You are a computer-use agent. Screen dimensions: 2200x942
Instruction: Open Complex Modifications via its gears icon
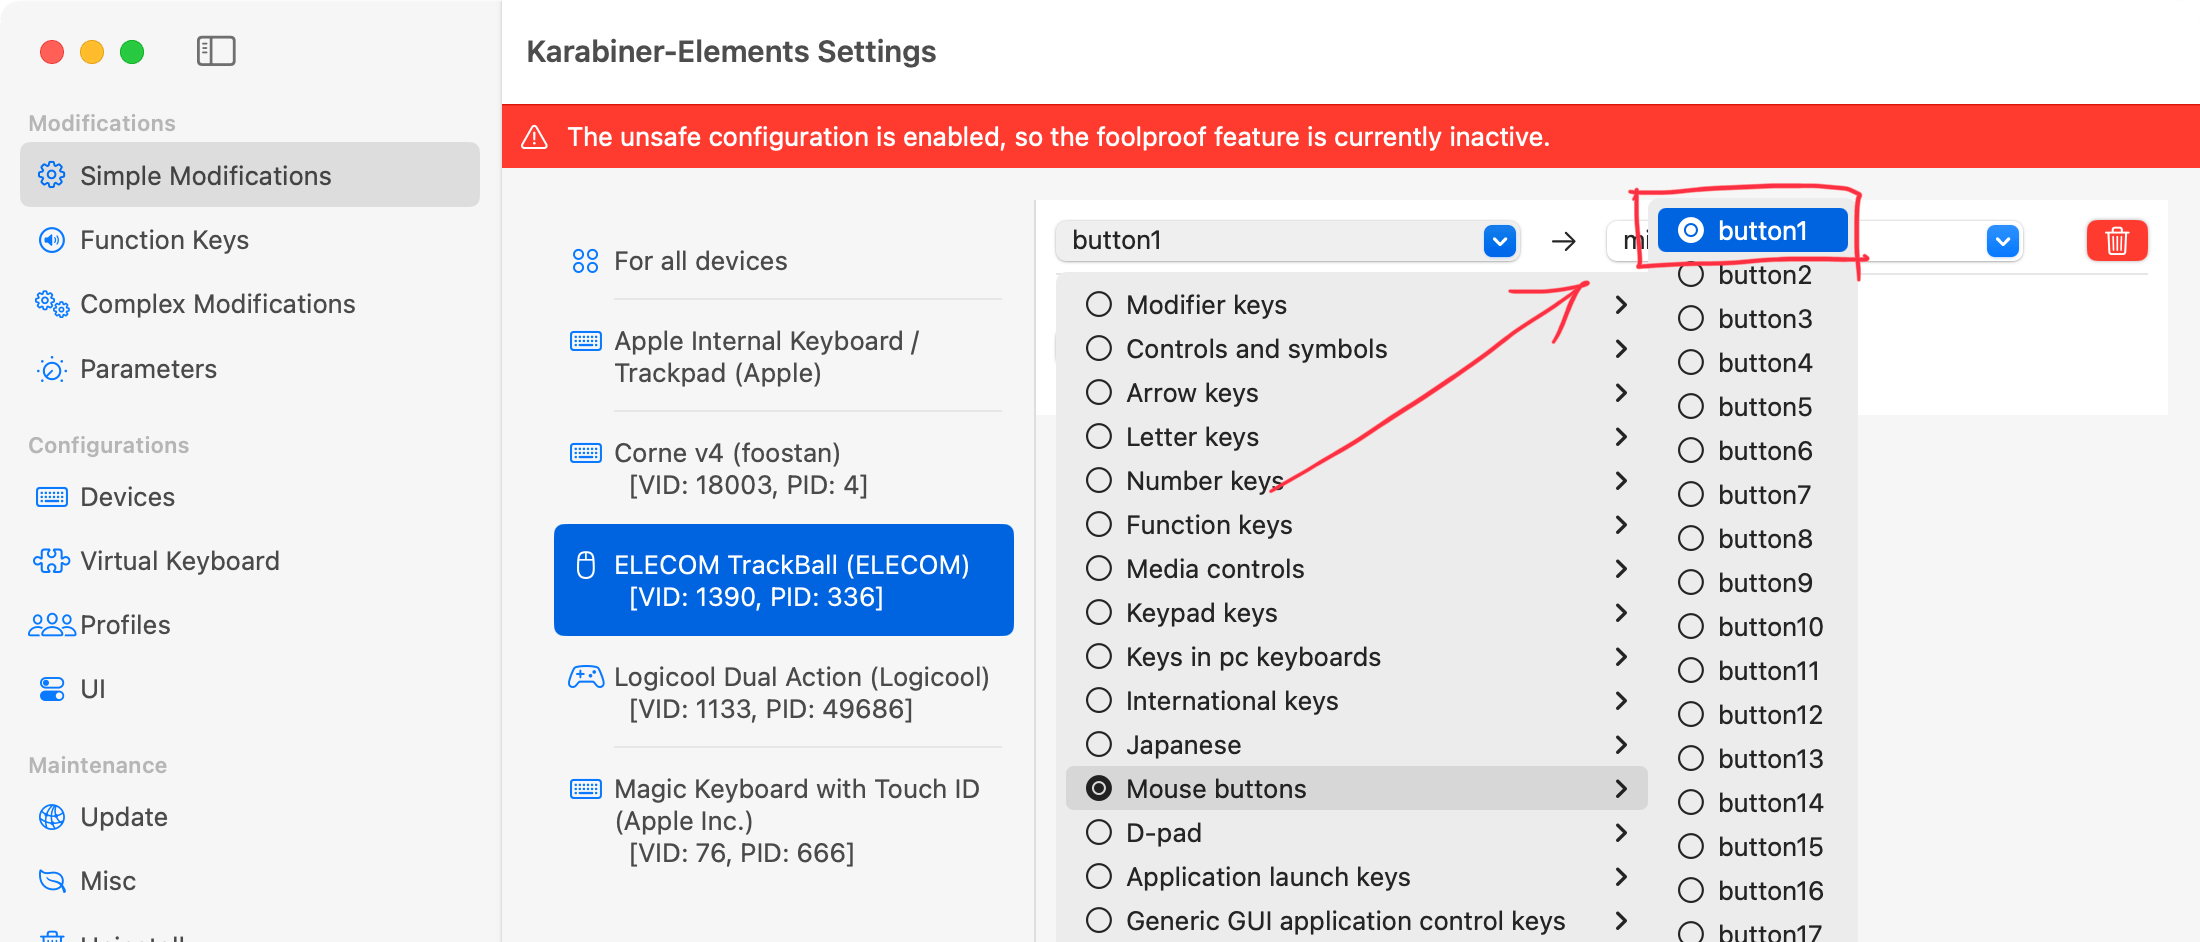[52, 304]
